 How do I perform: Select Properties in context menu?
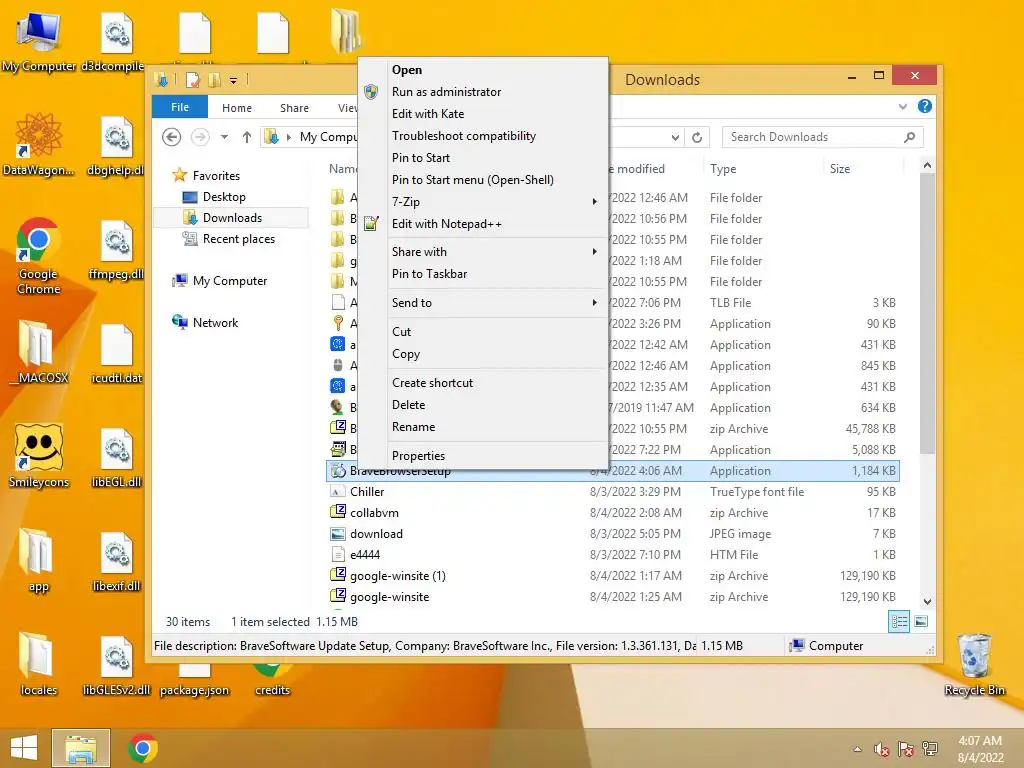tap(483, 456)
